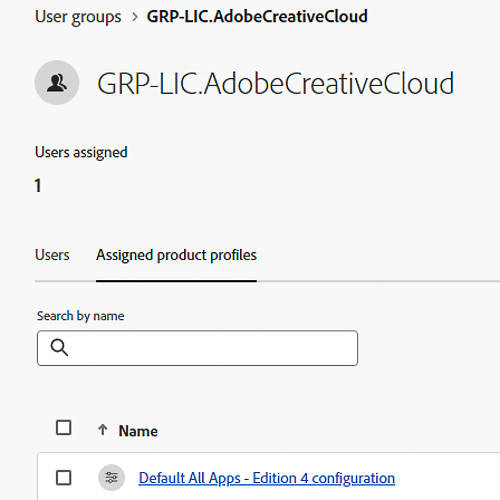Click the user group avatar icon
500x500 pixels.
57,83
